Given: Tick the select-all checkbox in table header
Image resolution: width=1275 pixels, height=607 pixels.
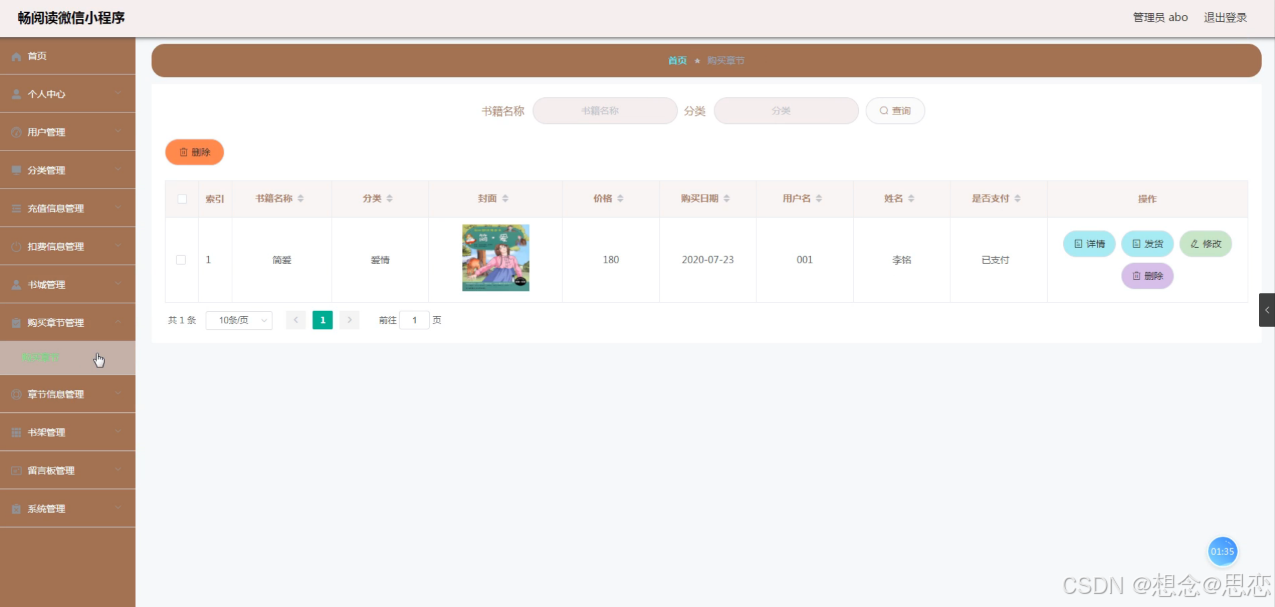Looking at the screenshot, I should pyautogui.click(x=182, y=199).
